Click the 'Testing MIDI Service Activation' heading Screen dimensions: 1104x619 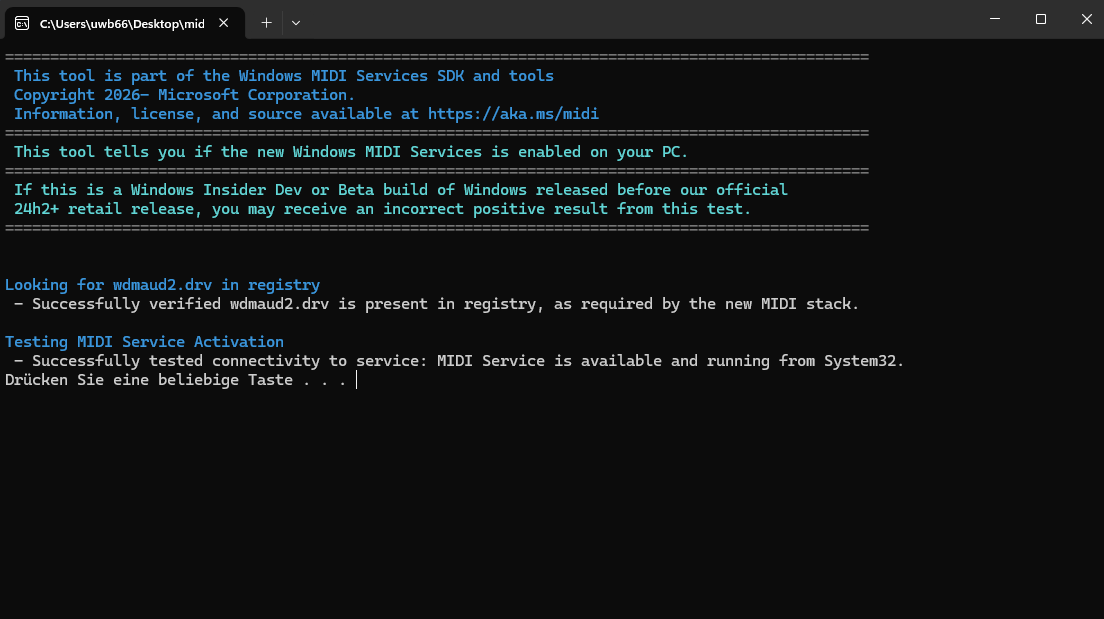tap(144, 342)
